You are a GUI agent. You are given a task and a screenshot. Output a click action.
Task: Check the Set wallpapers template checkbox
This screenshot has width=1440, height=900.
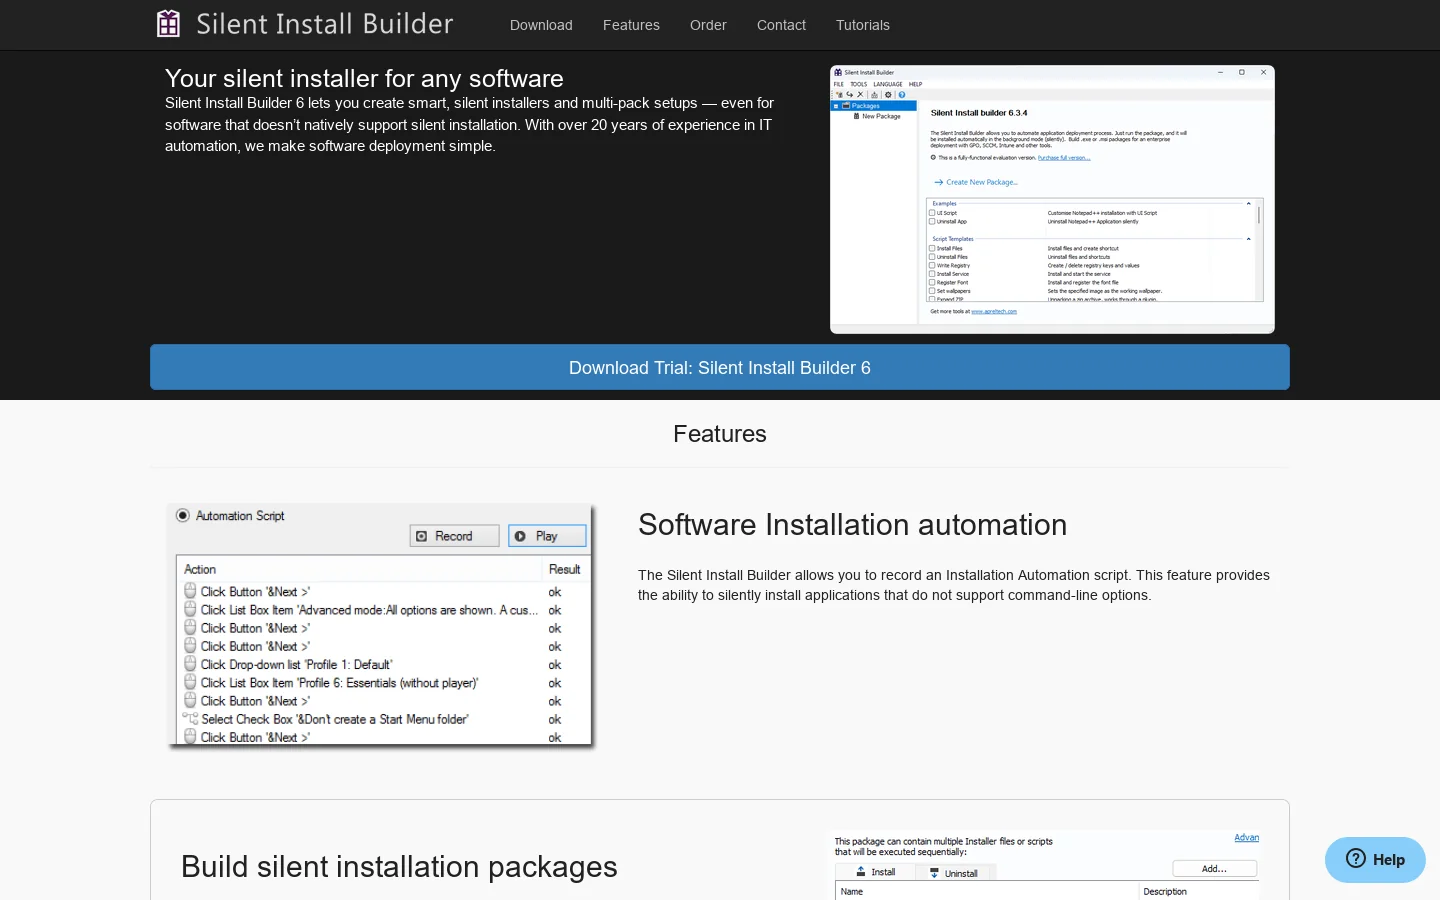(x=932, y=291)
